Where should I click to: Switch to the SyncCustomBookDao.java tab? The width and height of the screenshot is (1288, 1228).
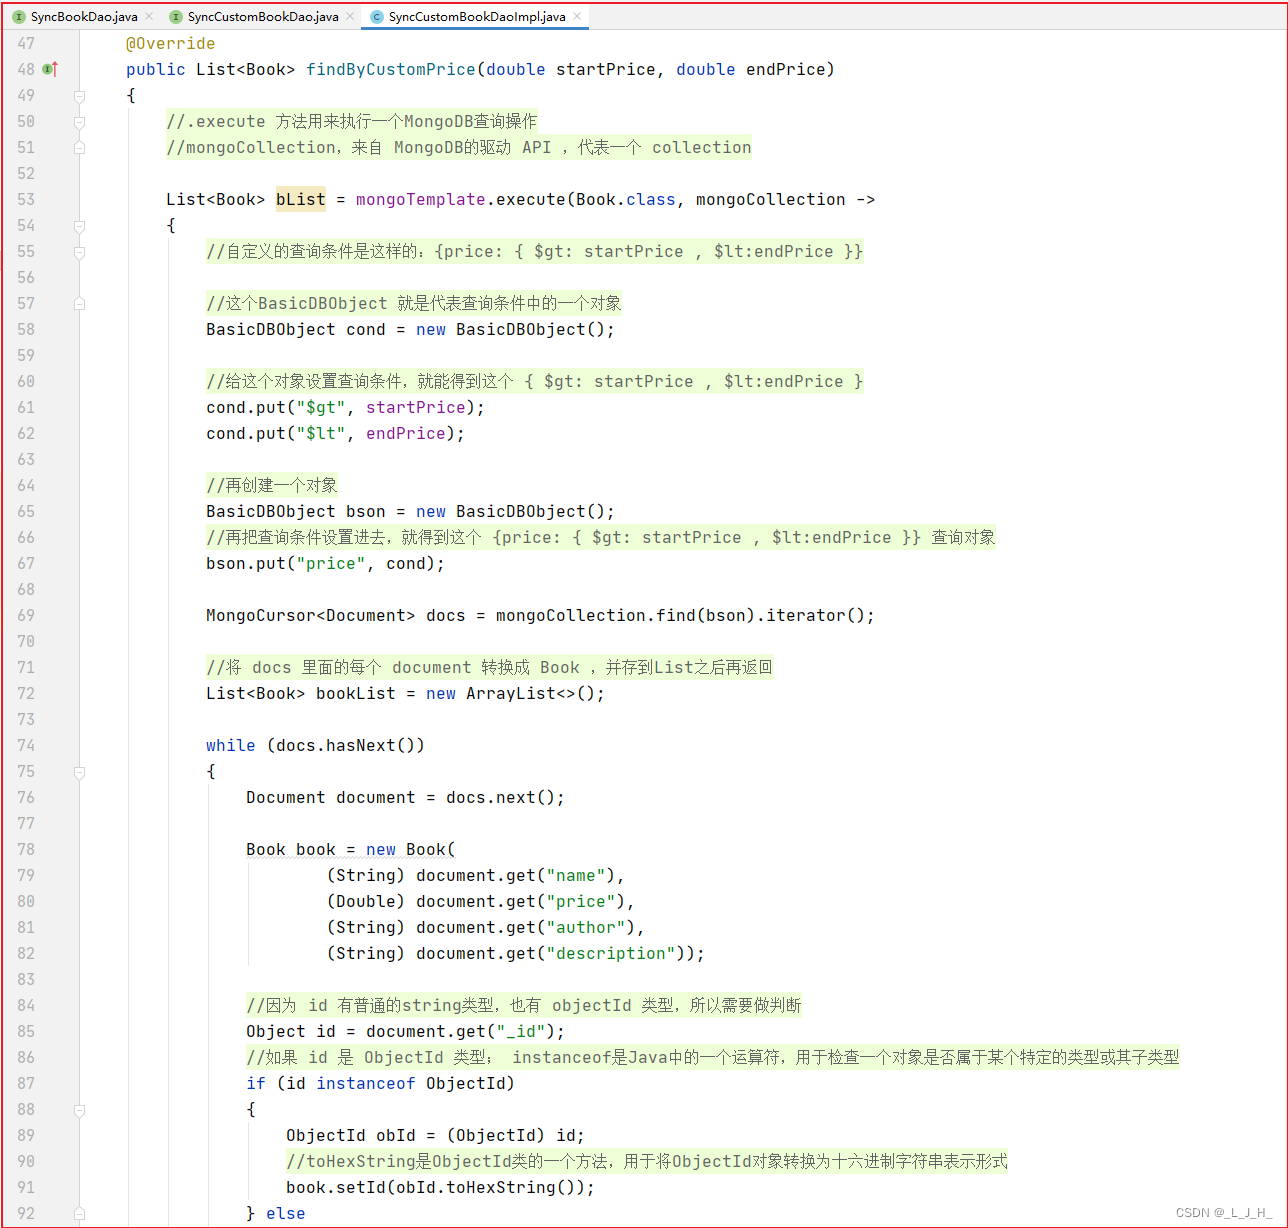point(263,17)
